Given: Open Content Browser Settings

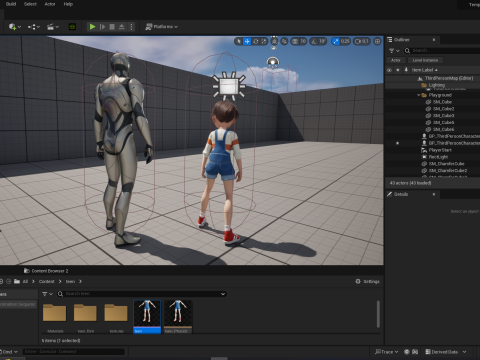Looking at the screenshot, I should click(x=367, y=282).
